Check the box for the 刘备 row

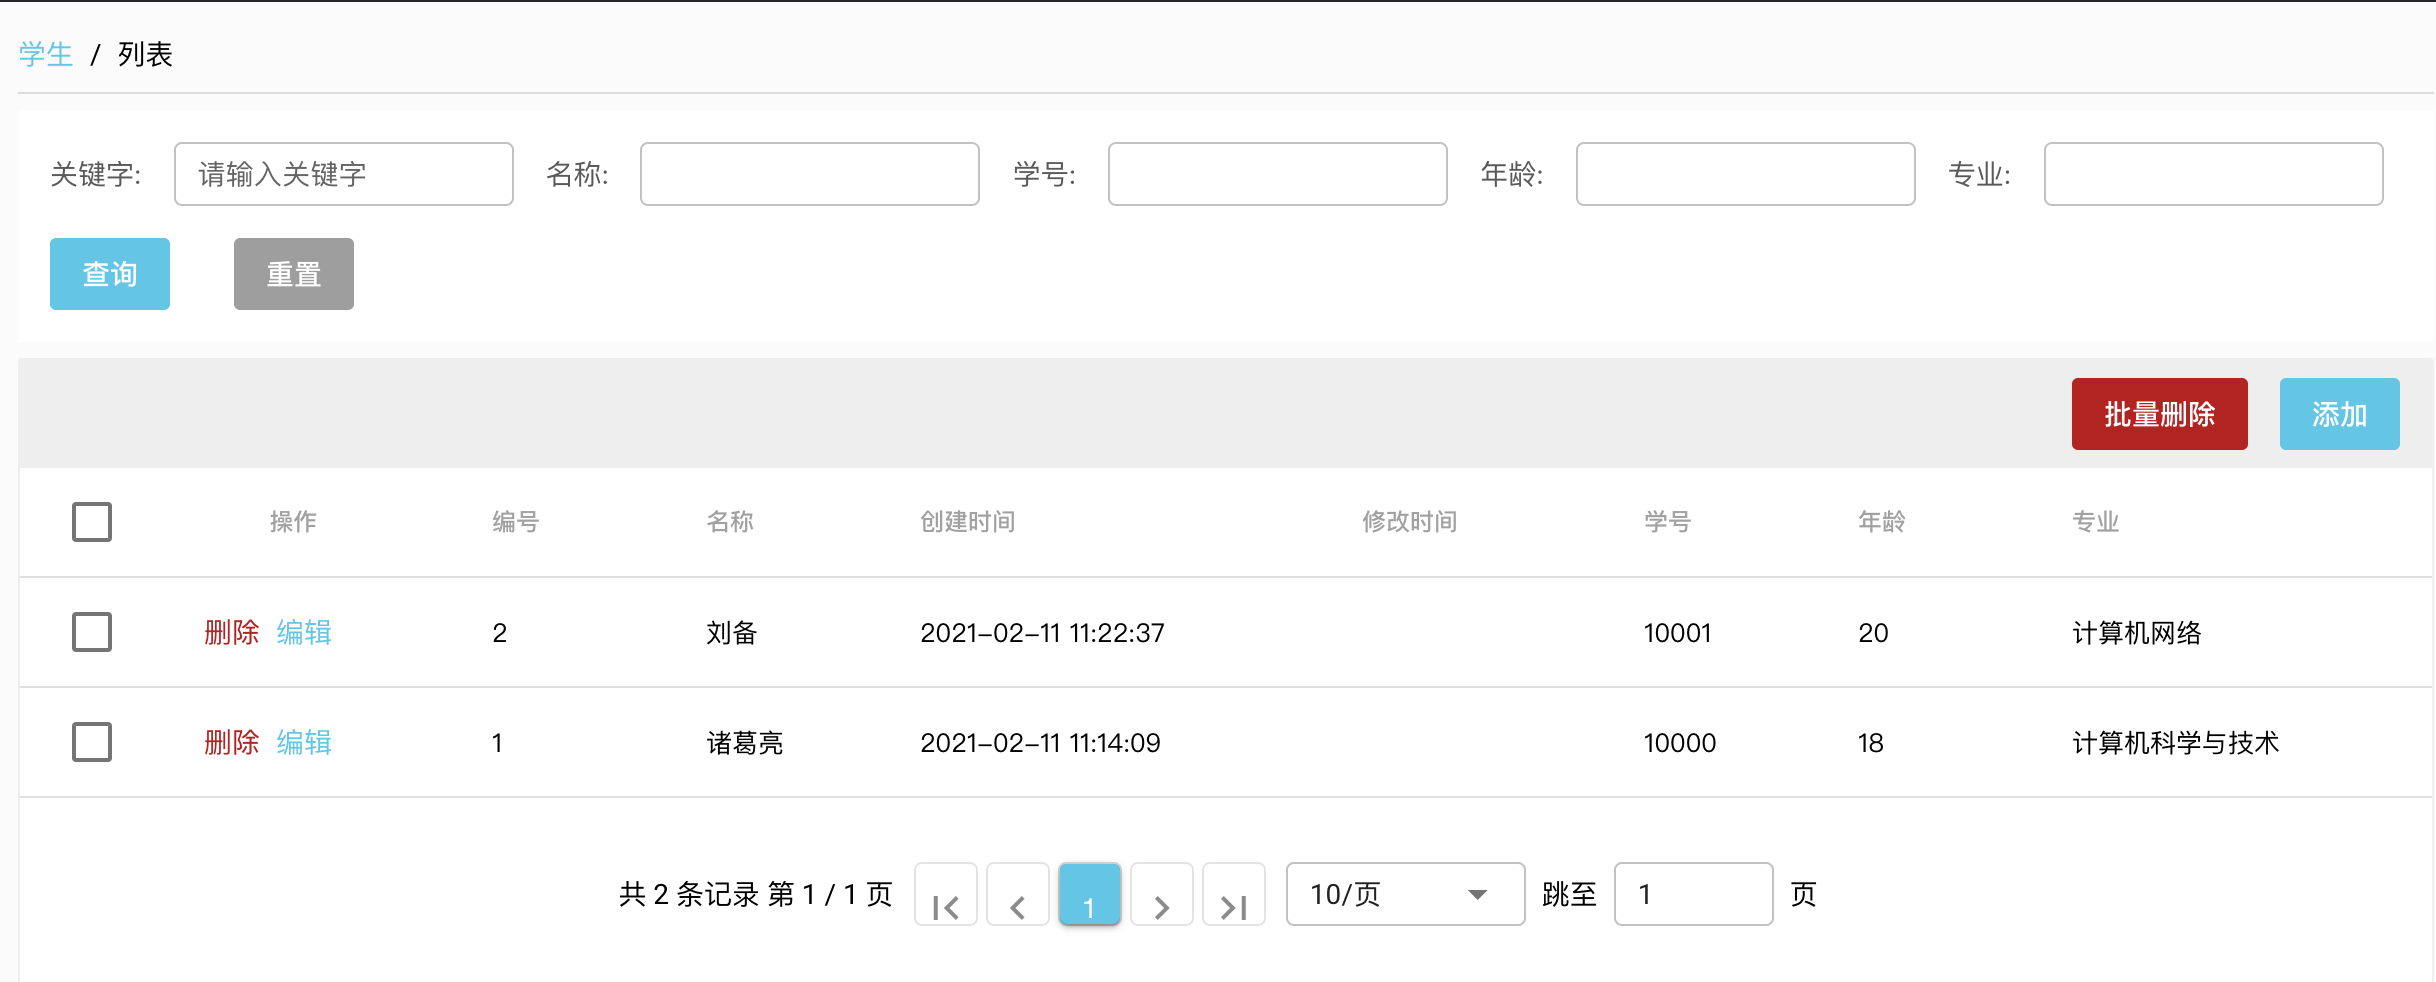(x=92, y=632)
